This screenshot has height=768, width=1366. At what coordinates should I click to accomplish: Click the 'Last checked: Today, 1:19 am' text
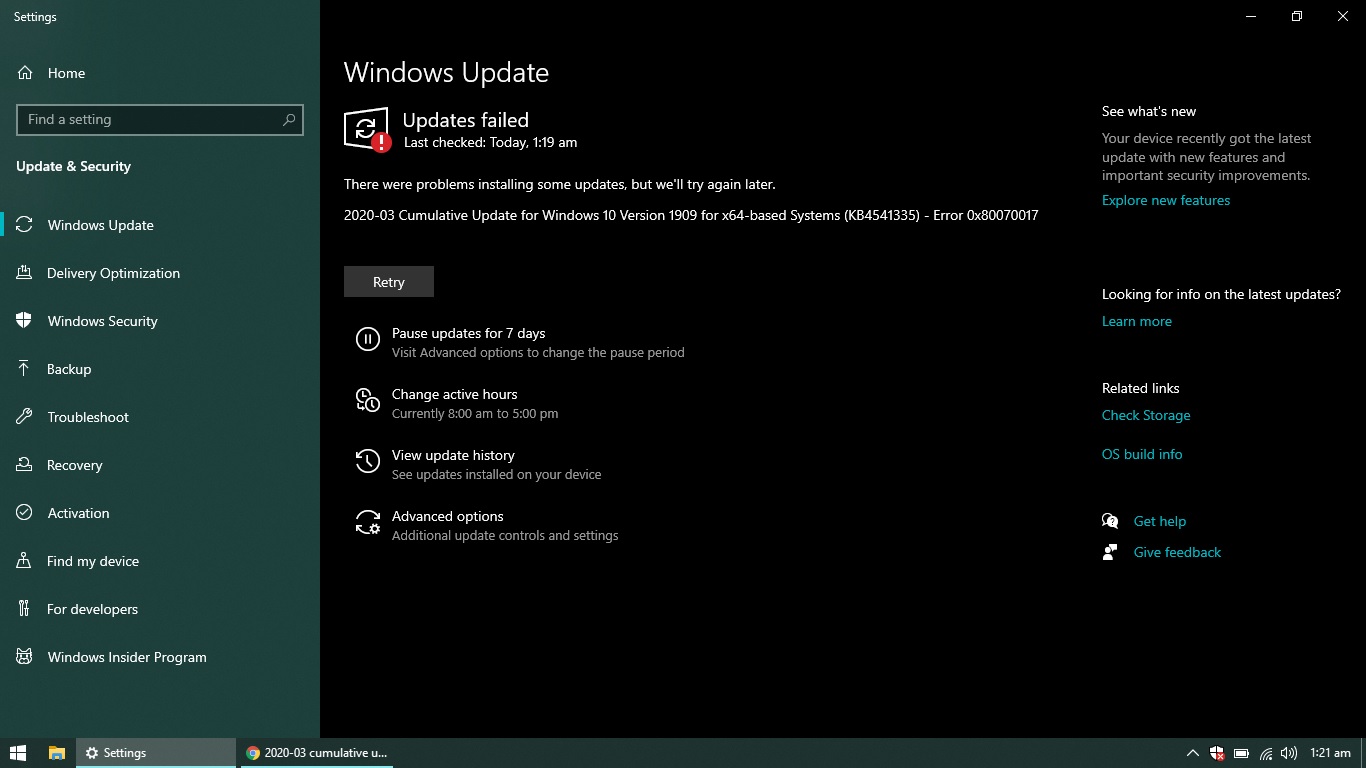click(490, 142)
